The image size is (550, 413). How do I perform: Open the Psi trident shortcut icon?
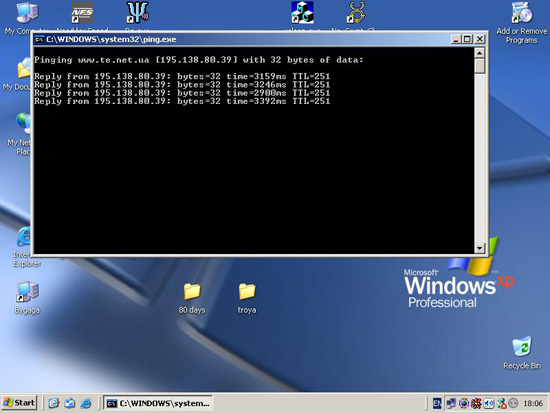pos(138,13)
